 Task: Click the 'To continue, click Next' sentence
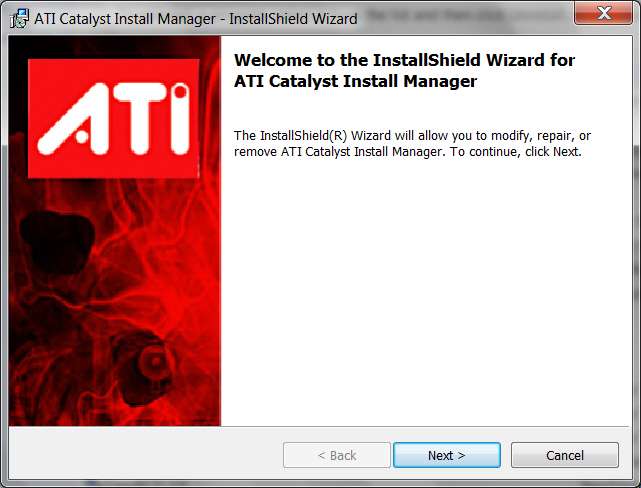click(x=515, y=152)
